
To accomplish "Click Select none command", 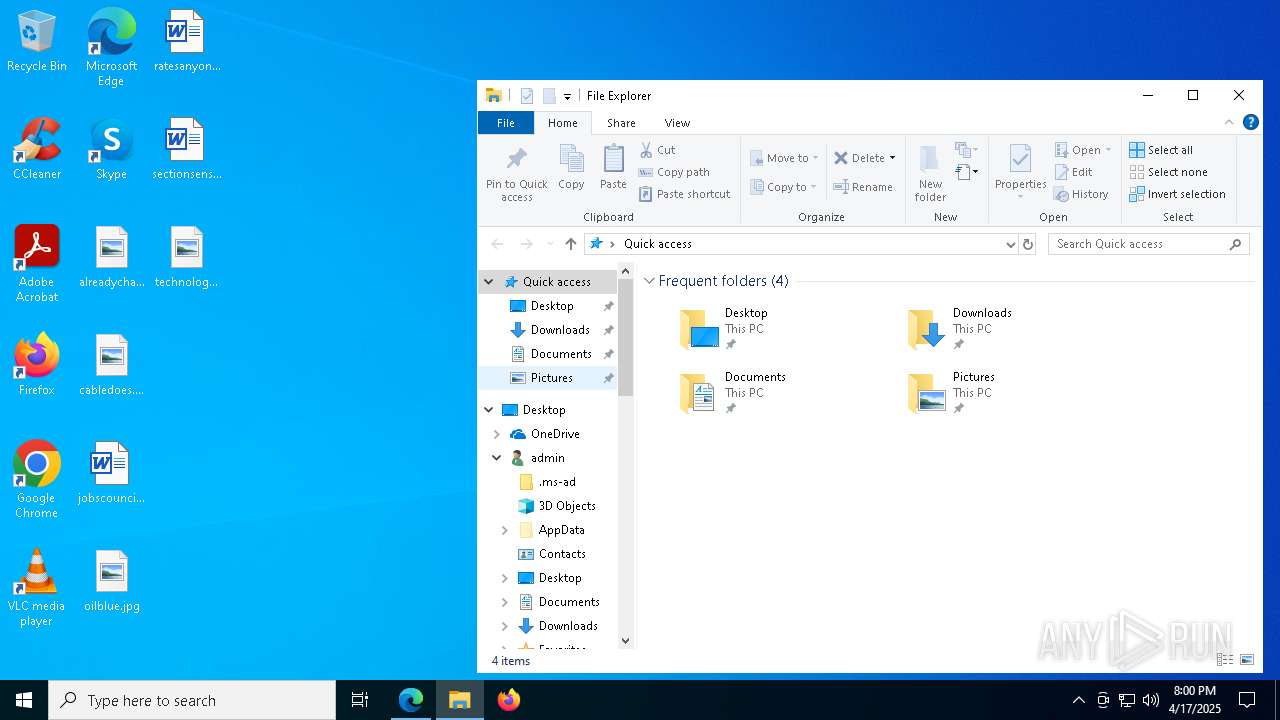I will click(1168, 172).
